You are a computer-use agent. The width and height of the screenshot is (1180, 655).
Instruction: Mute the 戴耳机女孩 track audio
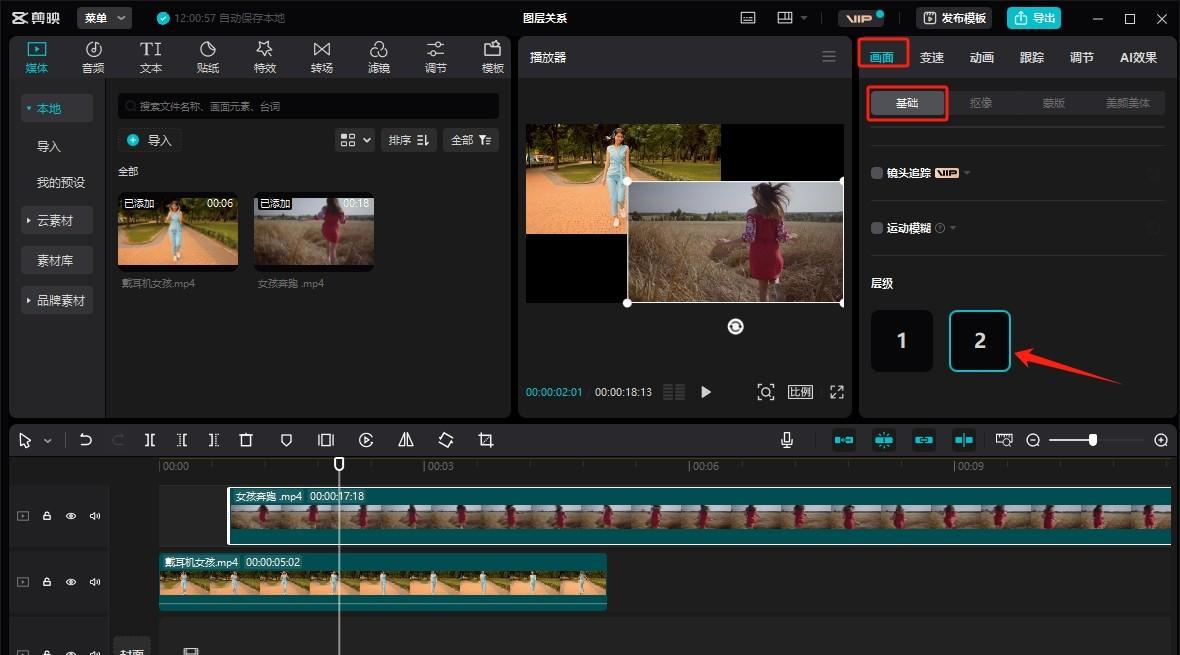click(95, 582)
